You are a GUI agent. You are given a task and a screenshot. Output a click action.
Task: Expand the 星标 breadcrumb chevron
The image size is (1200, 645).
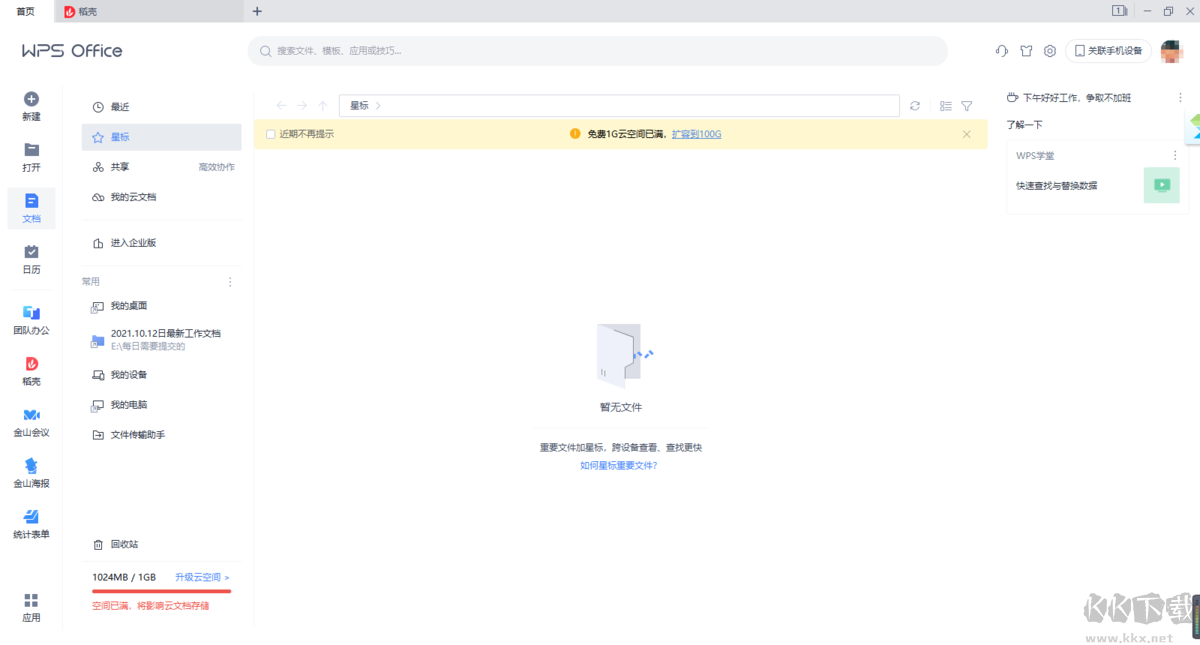(378, 105)
